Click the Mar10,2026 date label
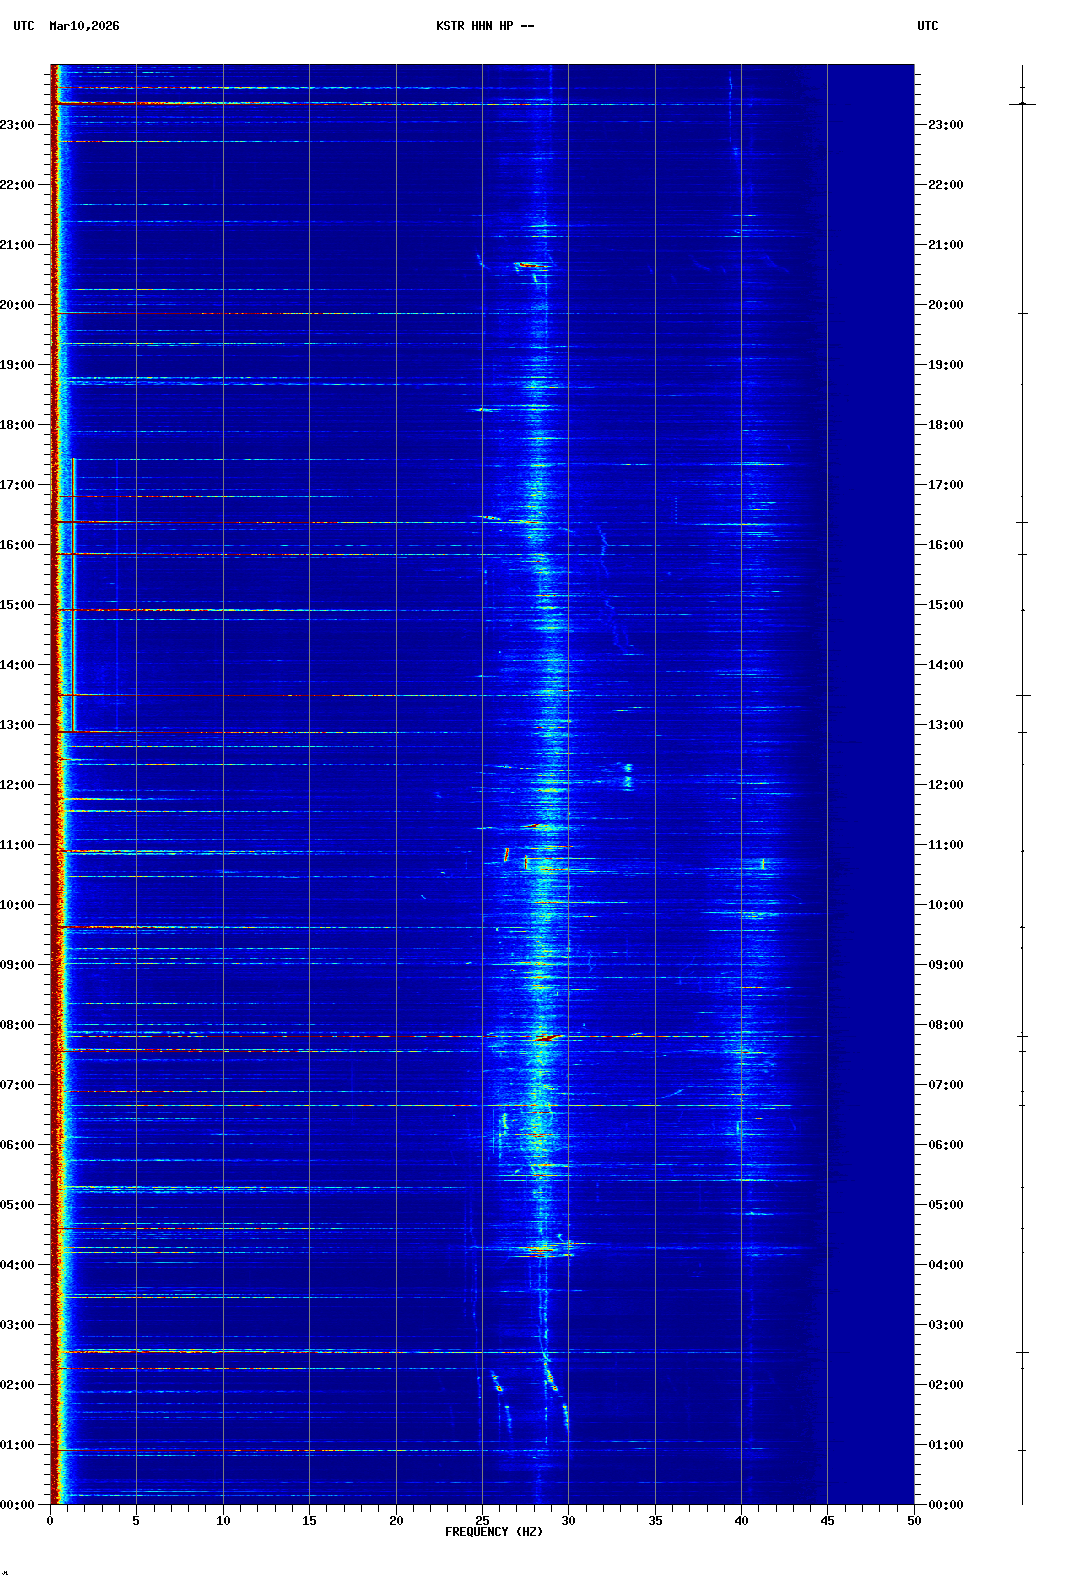Viewport: 1066px width, 1584px height. click(84, 26)
